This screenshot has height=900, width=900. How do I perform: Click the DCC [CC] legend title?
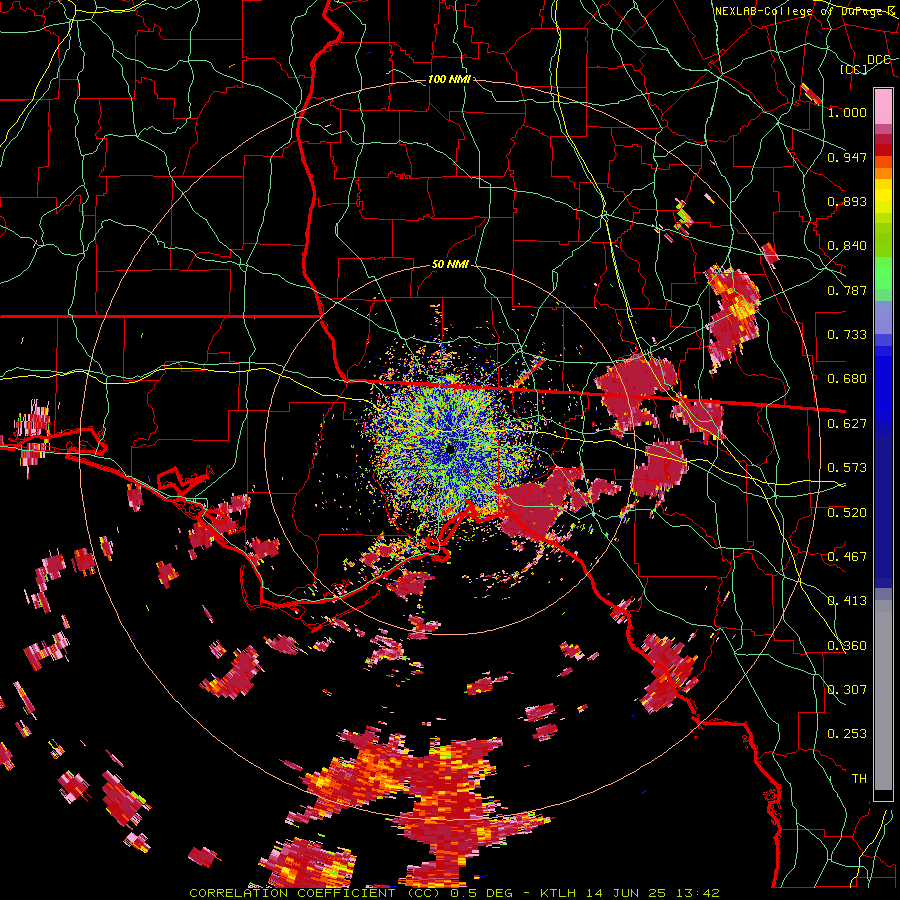(864, 64)
